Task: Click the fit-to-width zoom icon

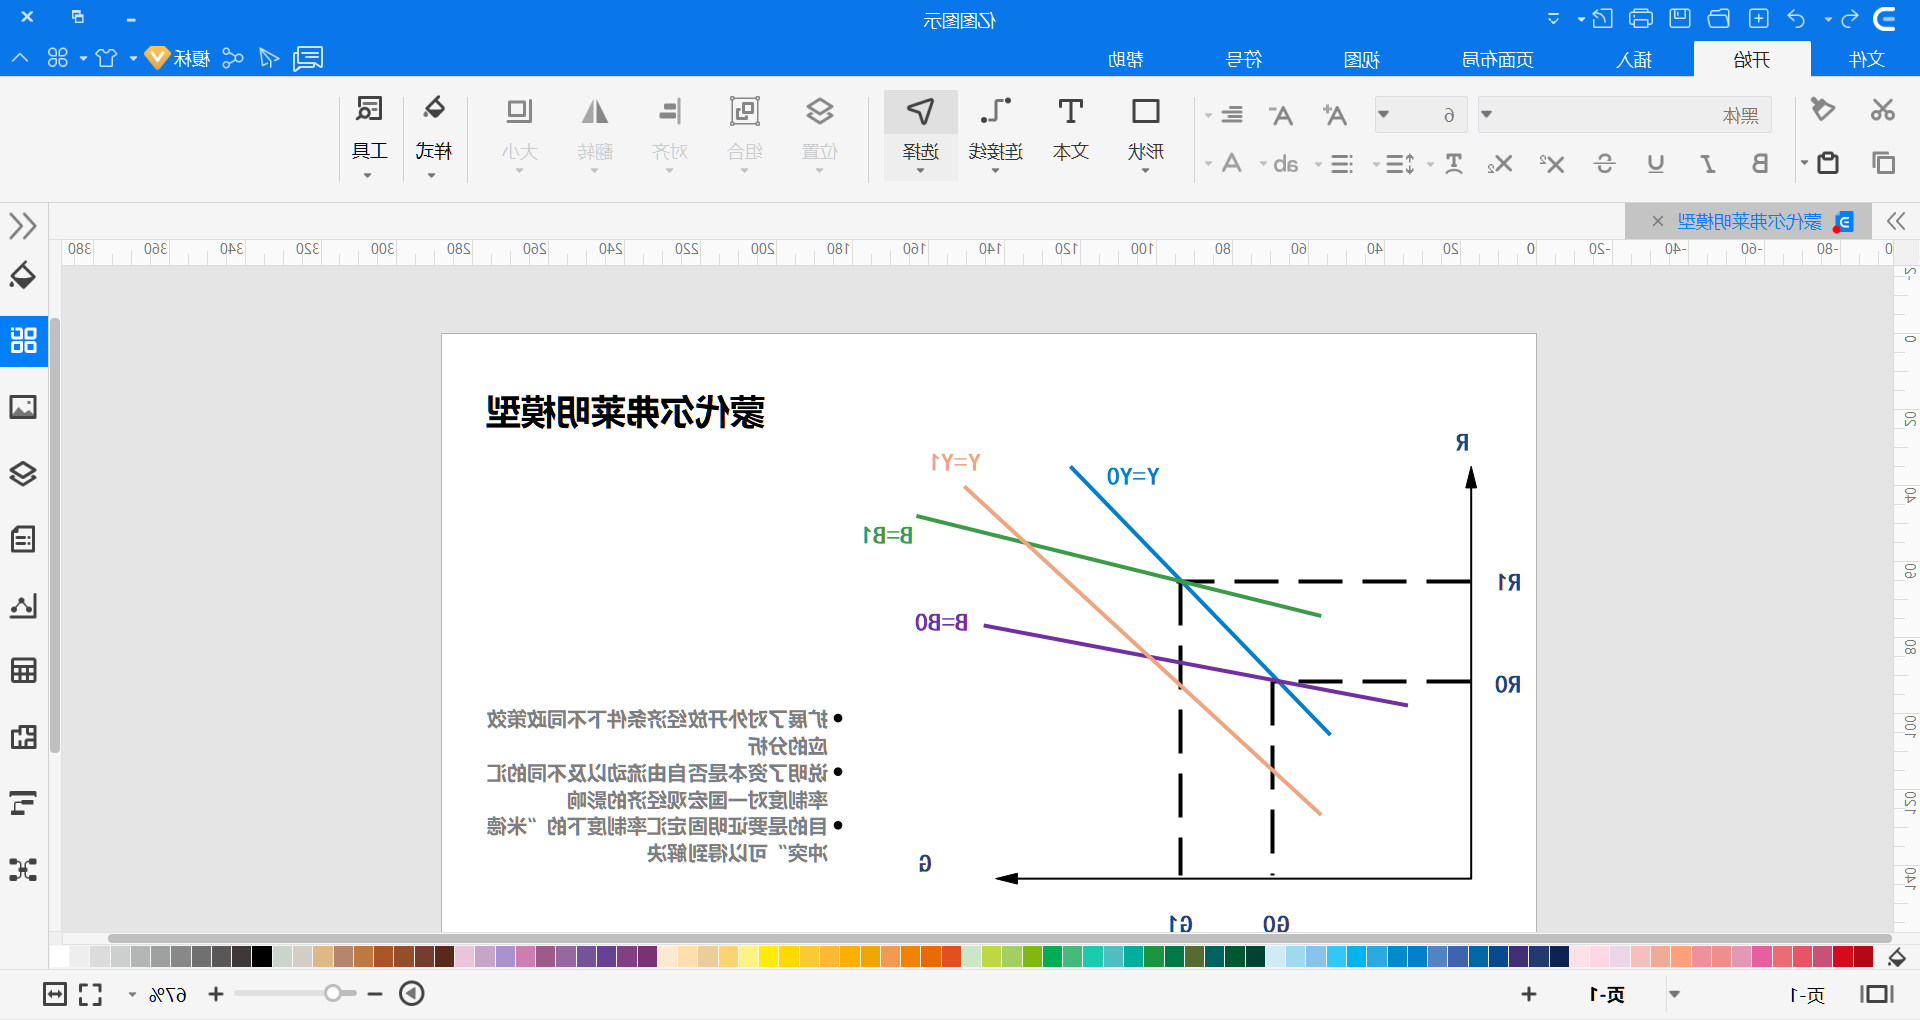Action: (x=55, y=994)
